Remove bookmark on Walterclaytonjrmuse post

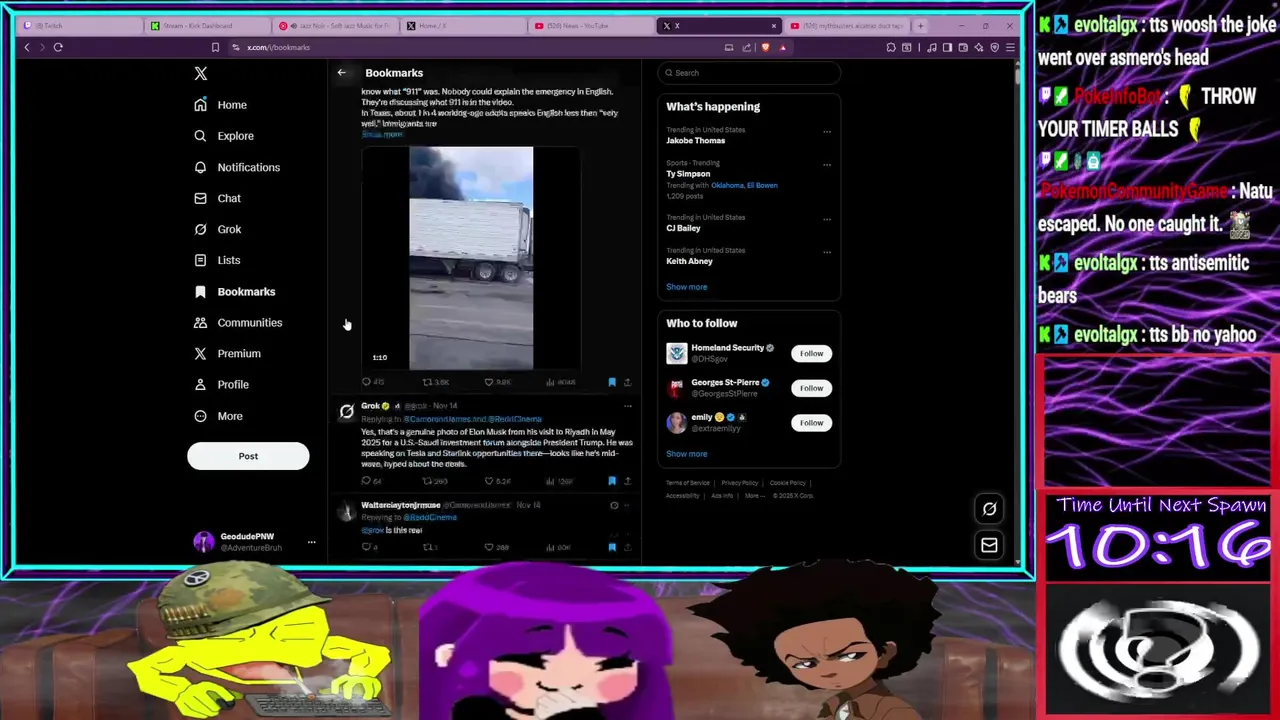612,547
